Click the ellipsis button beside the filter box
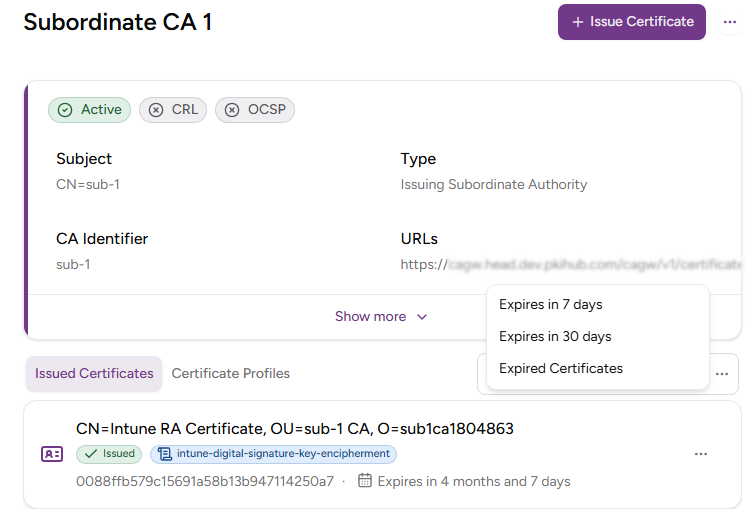Viewport: 754px width, 509px height. tap(722, 374)
